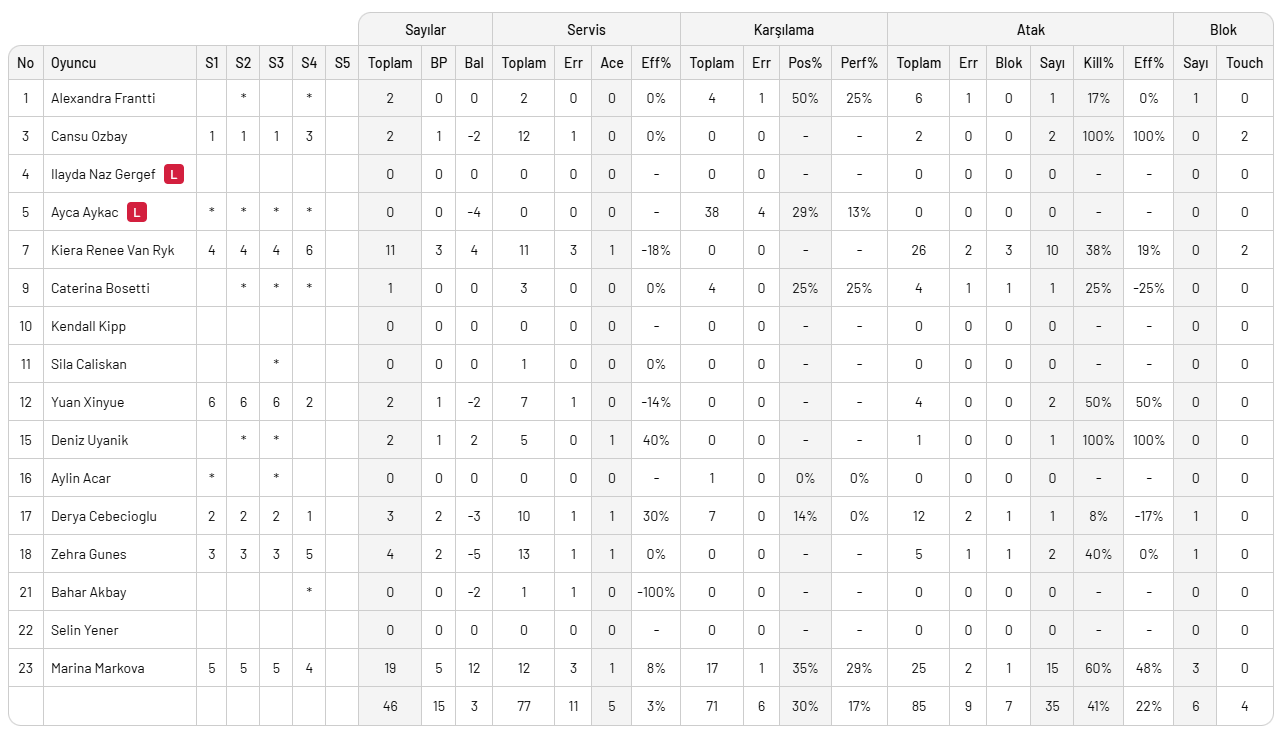Click the Yuan Xinyue player name
Image resolution: width=1283 pixels, height=731 pixels.
coord(88,403)
